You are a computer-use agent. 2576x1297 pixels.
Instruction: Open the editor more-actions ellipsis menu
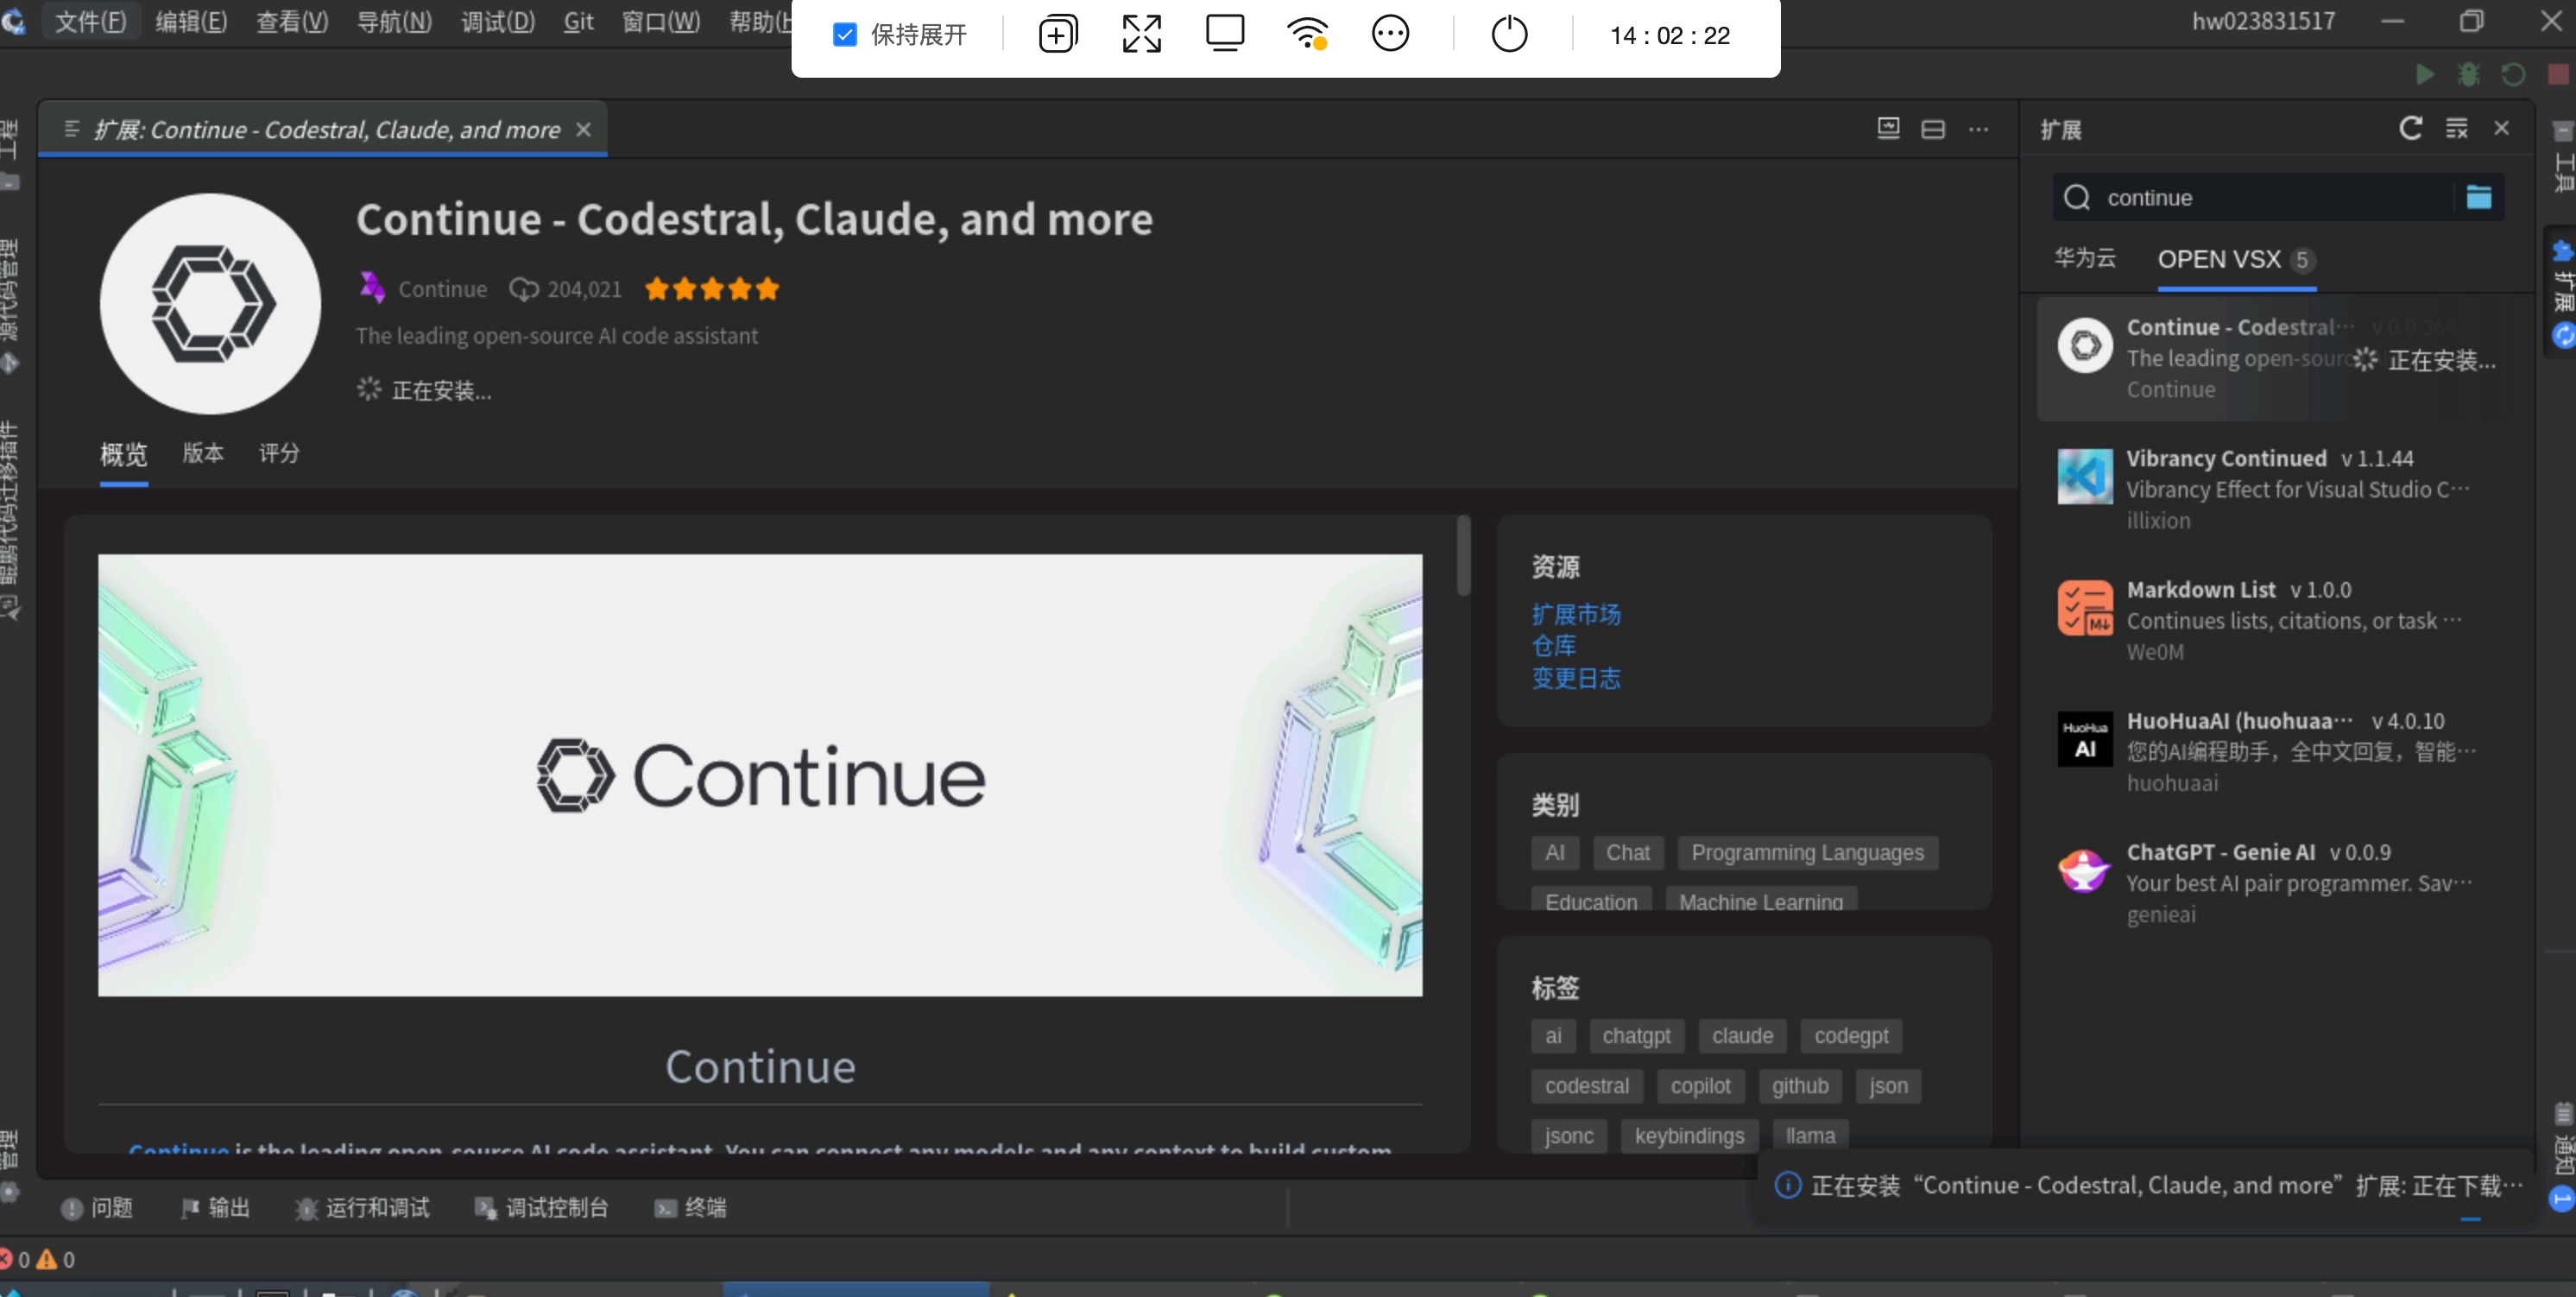[x=1978, y=129]
